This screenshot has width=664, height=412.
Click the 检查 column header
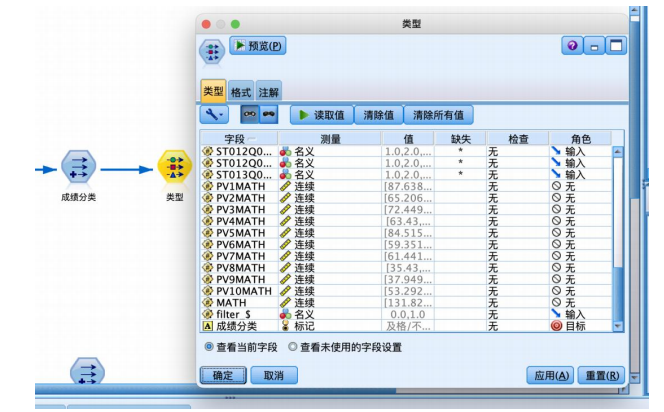[518, 138]
